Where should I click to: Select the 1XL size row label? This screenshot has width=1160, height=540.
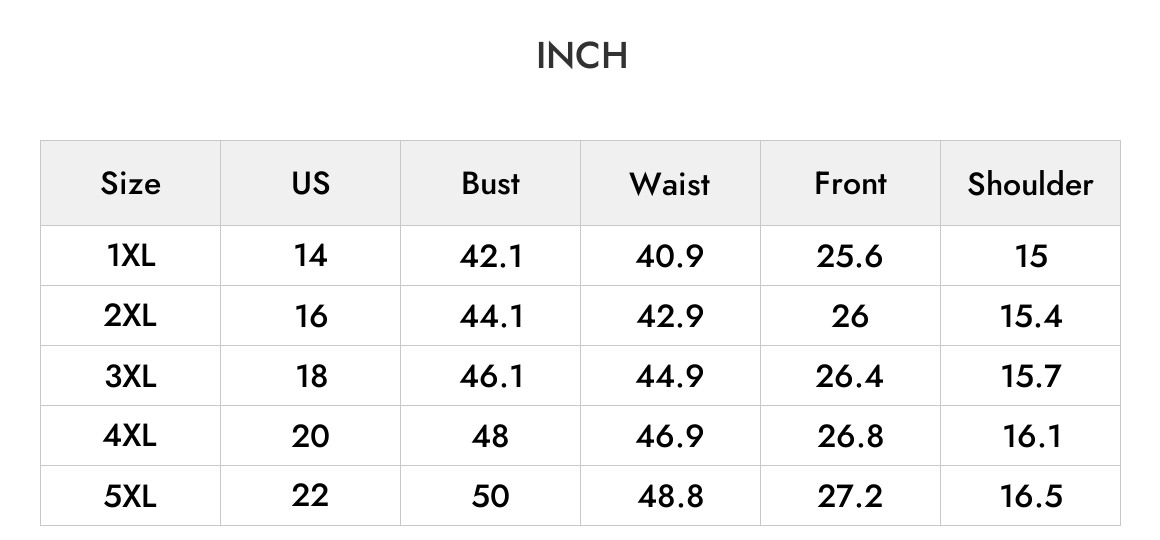[x=130, y=256]
